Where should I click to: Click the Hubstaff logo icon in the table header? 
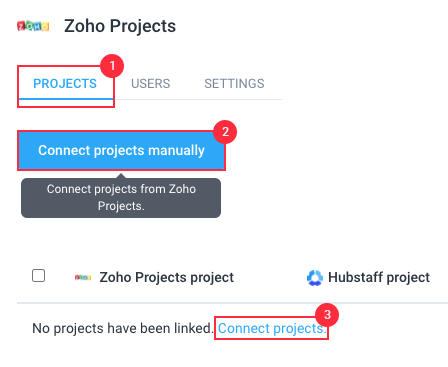(x=315, y=278)
